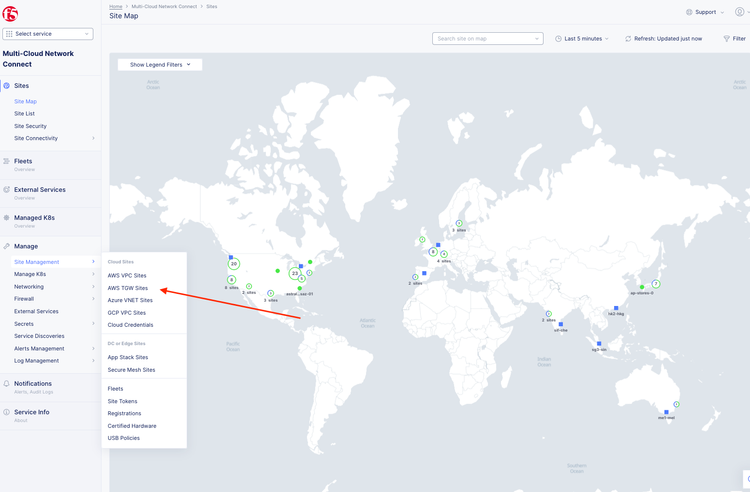This screenshot has width=750, height=492.
Task: Select GCP VPC Sites
Action: click(x=127, y=313)
